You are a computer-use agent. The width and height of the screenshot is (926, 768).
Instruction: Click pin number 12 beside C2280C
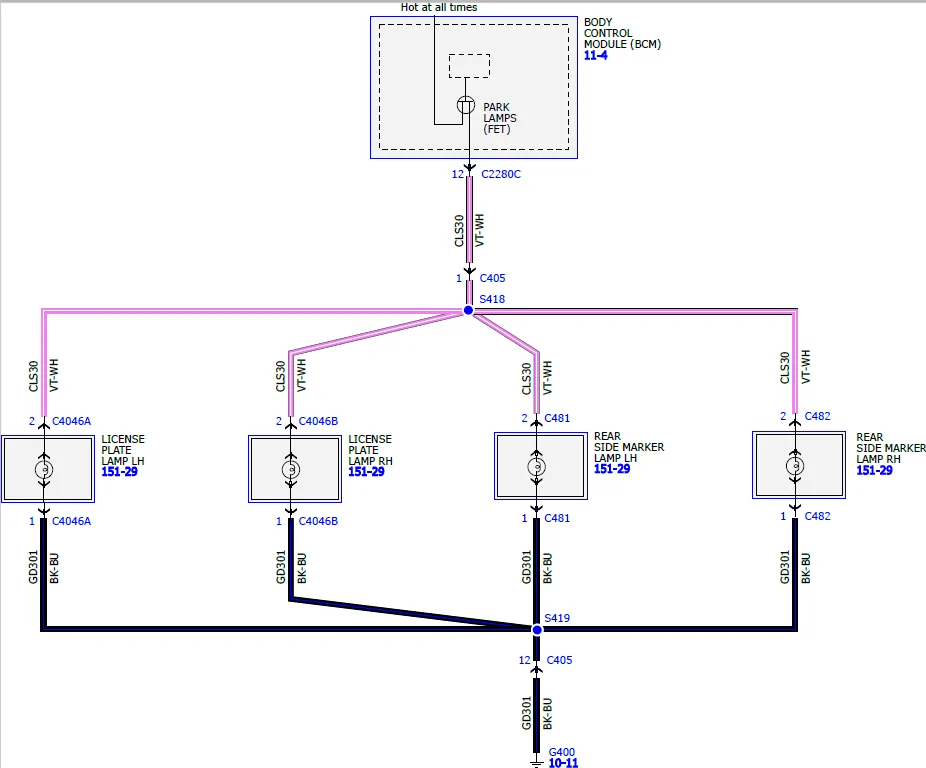click(458, 174)
